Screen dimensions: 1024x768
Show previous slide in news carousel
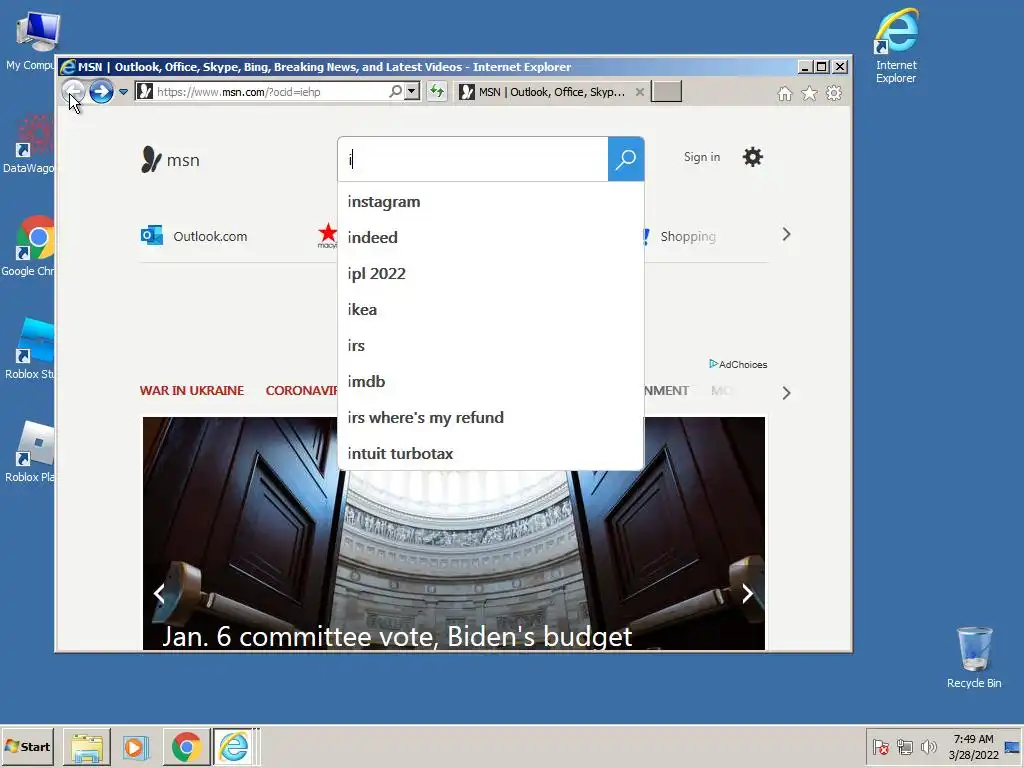159,593
